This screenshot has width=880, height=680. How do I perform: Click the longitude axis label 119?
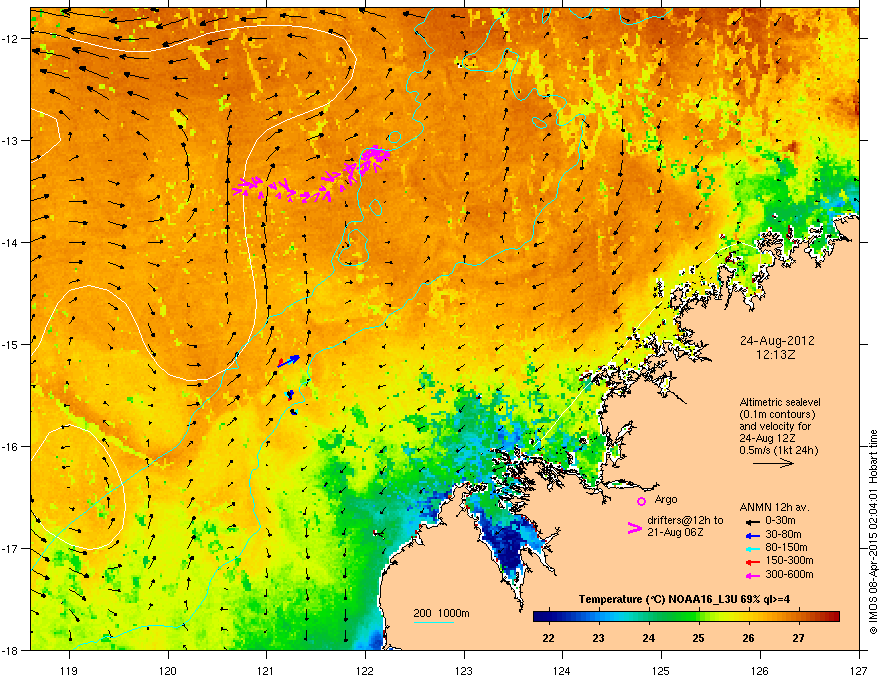pyautogui.click(x=69, y=670)
